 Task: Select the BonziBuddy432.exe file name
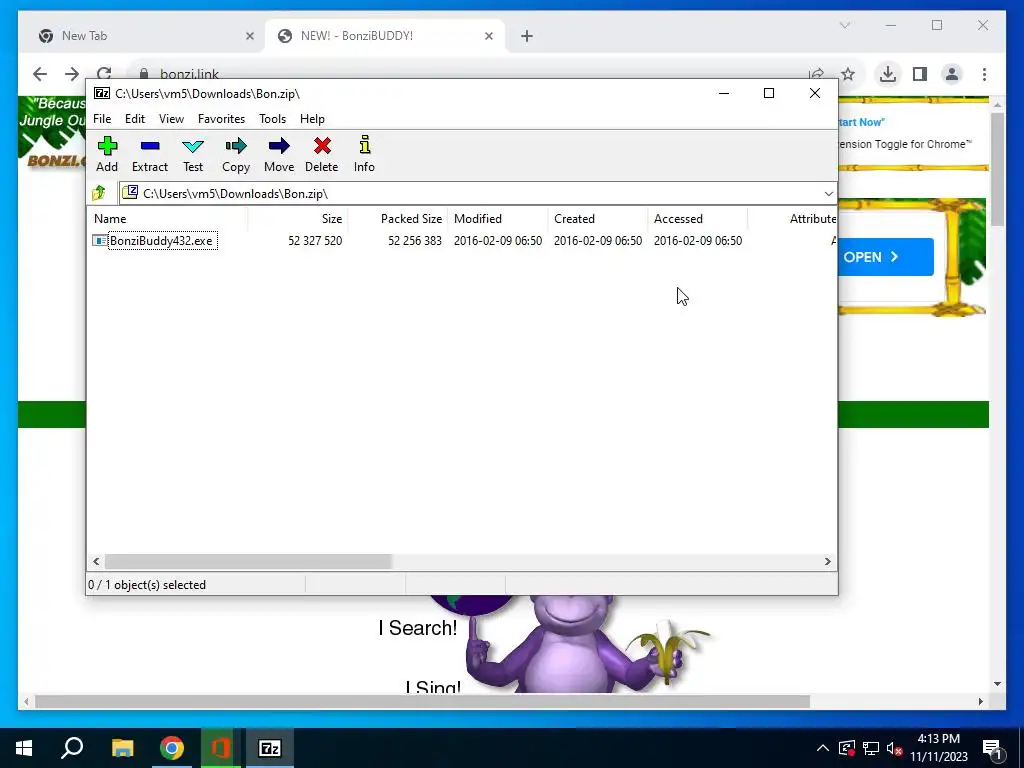click(x=161, y=241)
